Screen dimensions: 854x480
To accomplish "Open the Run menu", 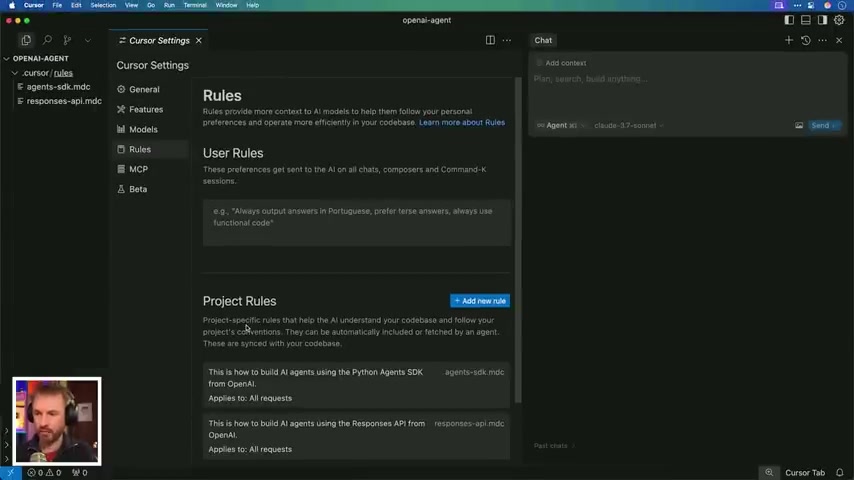I will [169, 5].
